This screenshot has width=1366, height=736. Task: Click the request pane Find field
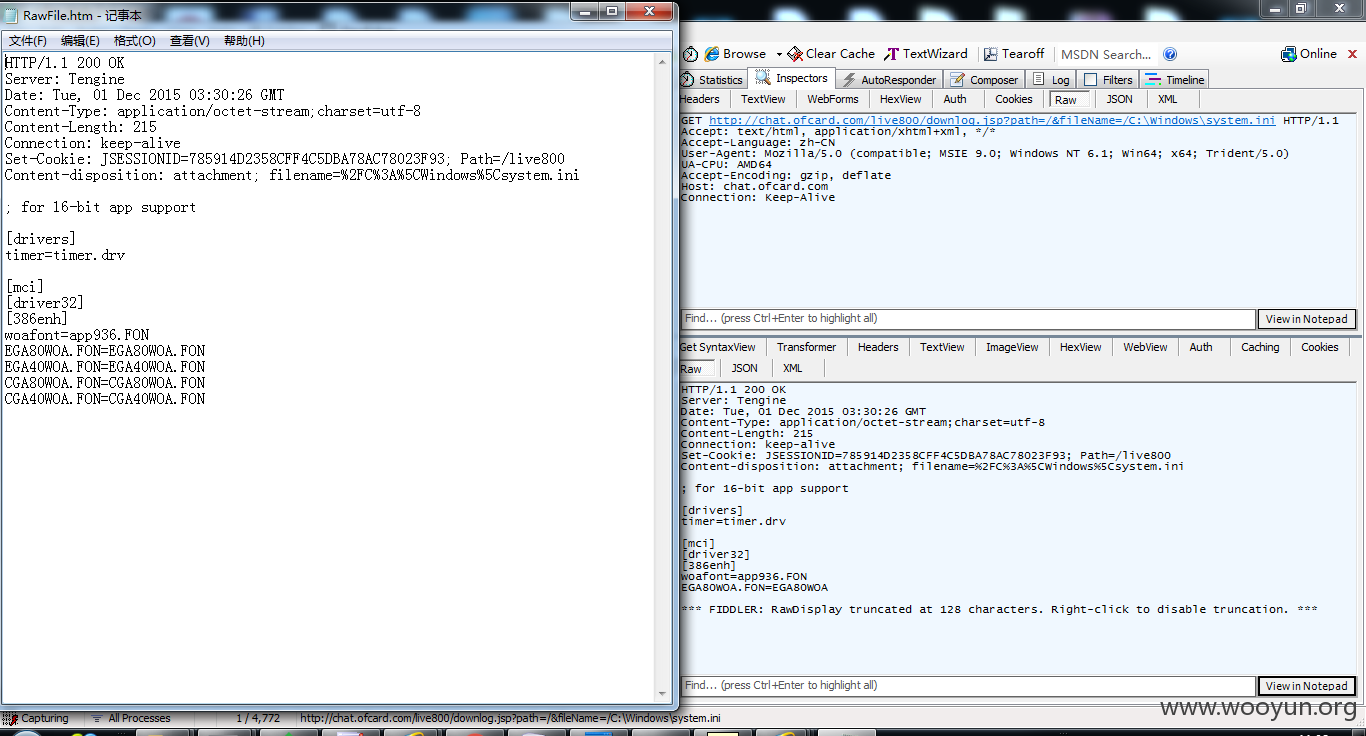968,319
